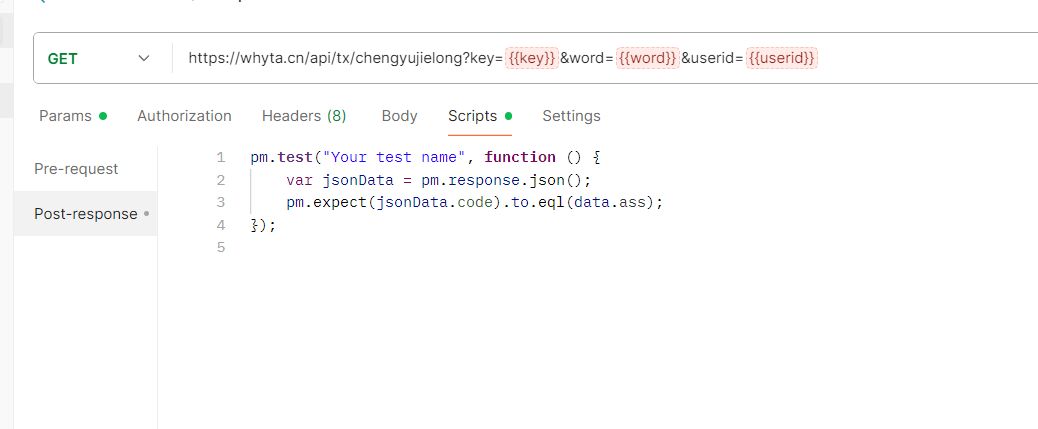Open the Headers (8) tab
The height and width of the screenshot is (429, 1038).
point(304,116)
